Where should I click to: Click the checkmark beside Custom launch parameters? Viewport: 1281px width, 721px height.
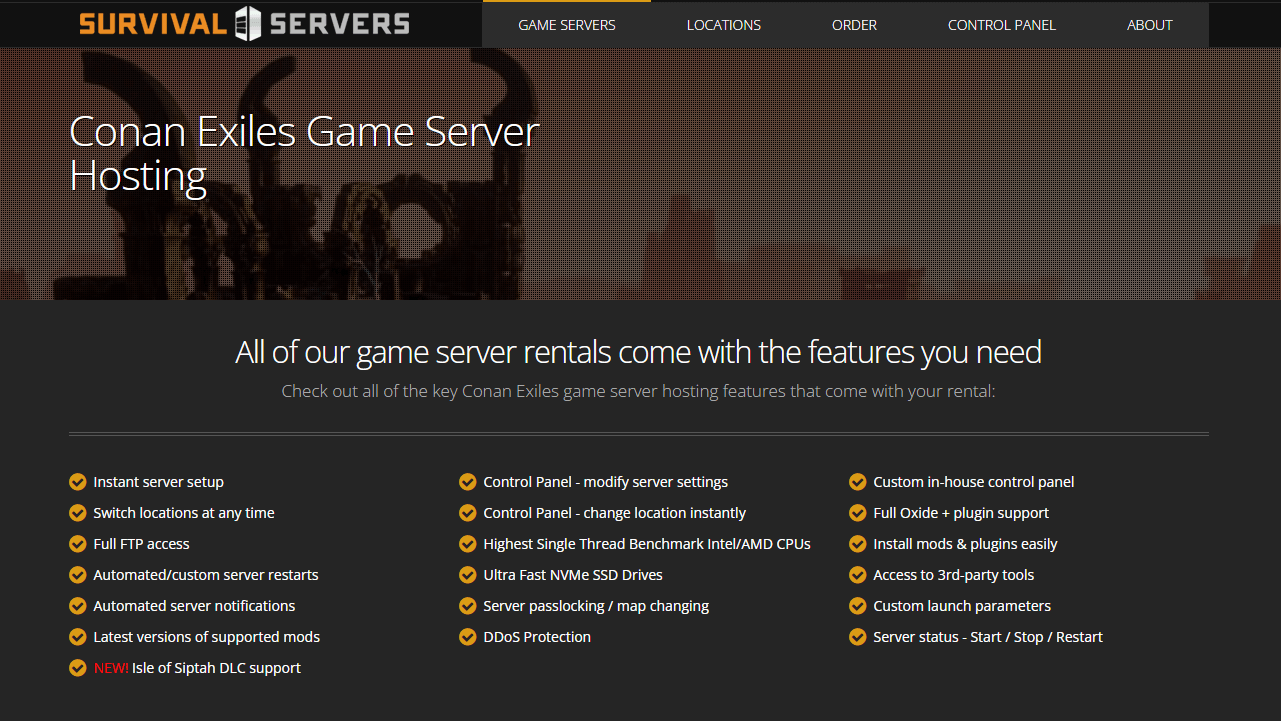click(x=857, y=606)
